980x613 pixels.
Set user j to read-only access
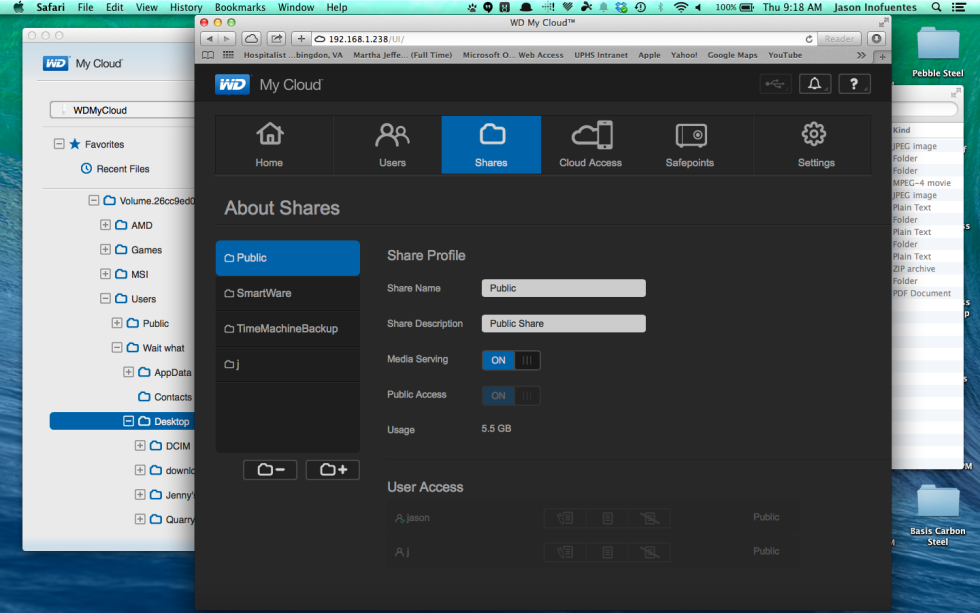[x=607, y=551]
